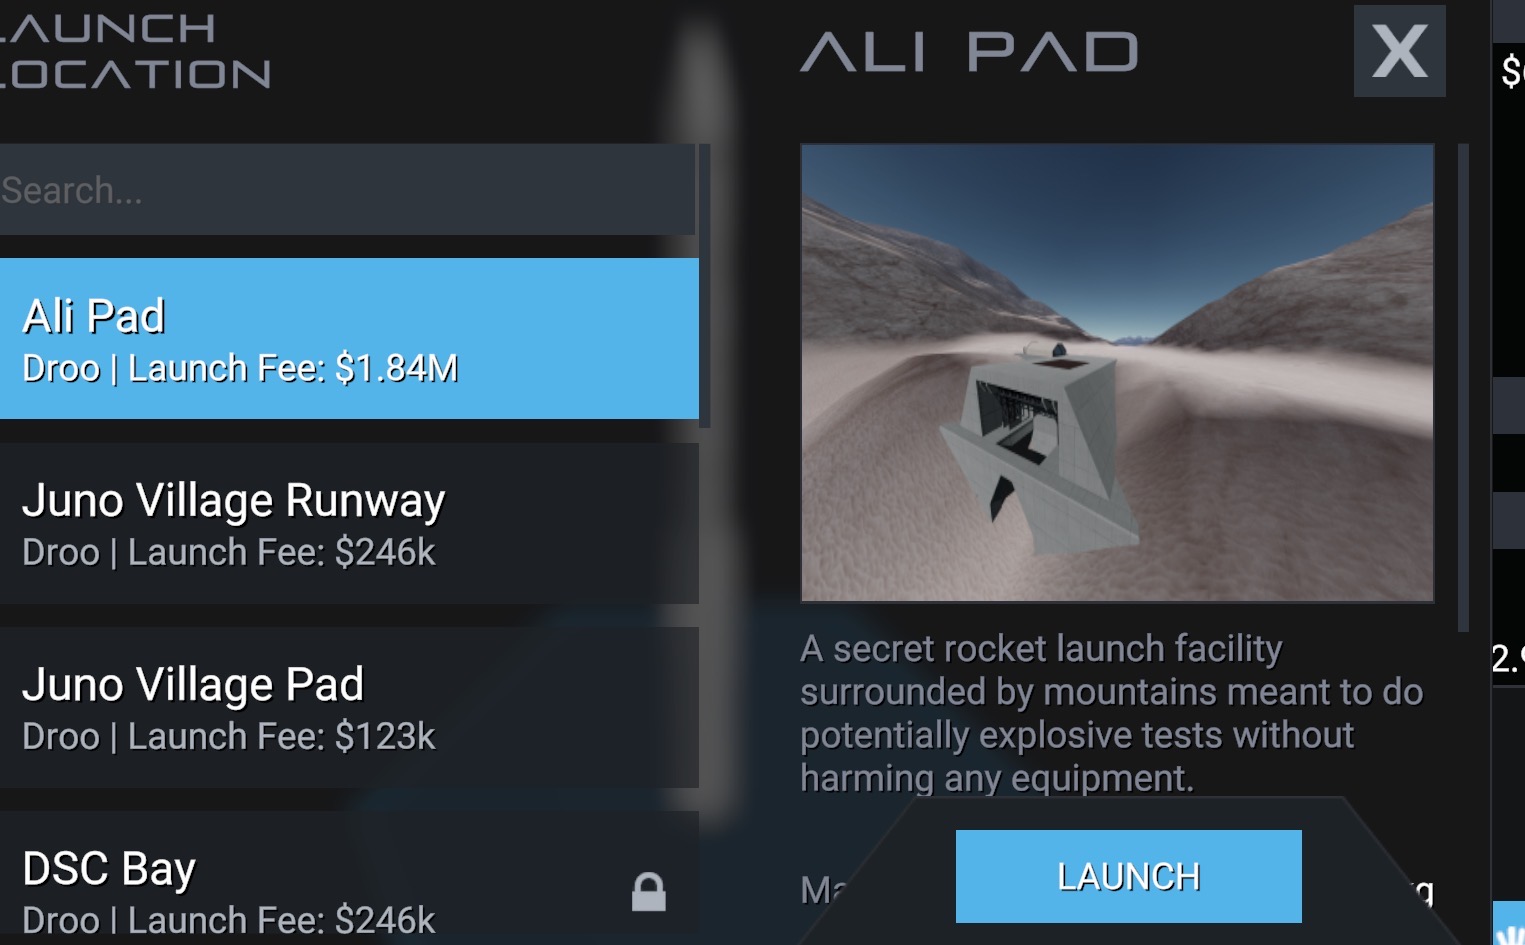The width and height of the screenshot is (1525, 945).
Task: Click the Launch Location header
Action: click(135, 51)
